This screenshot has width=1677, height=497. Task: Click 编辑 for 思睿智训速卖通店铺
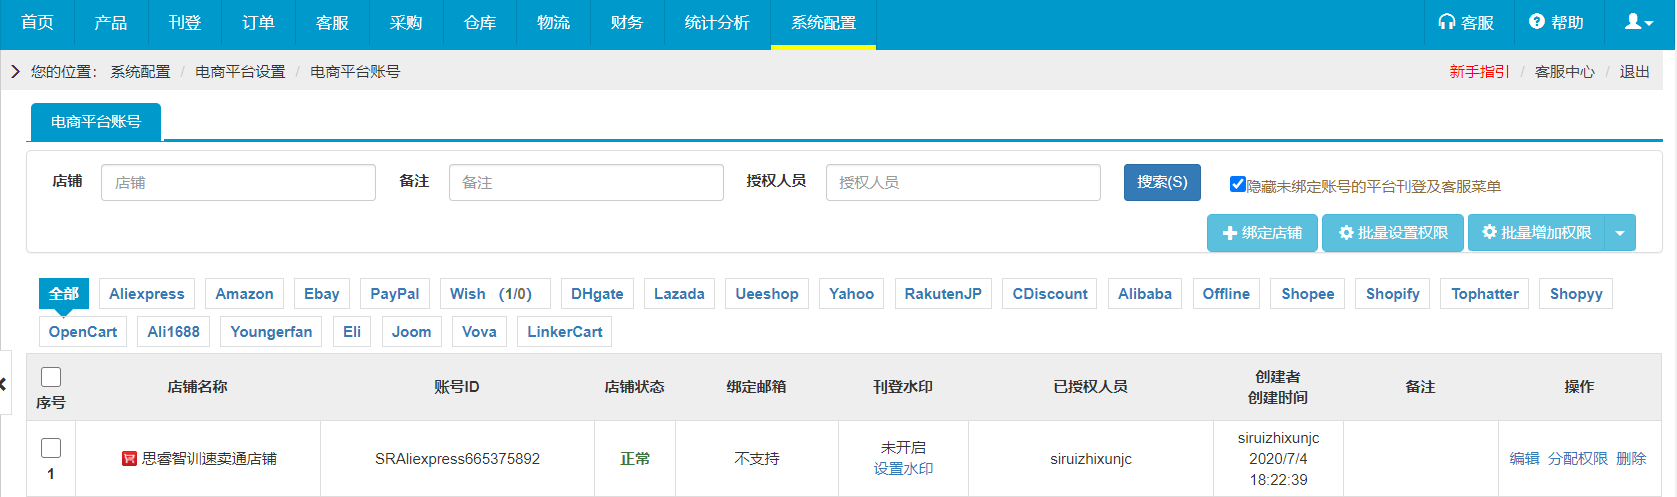coord(1524,459)
